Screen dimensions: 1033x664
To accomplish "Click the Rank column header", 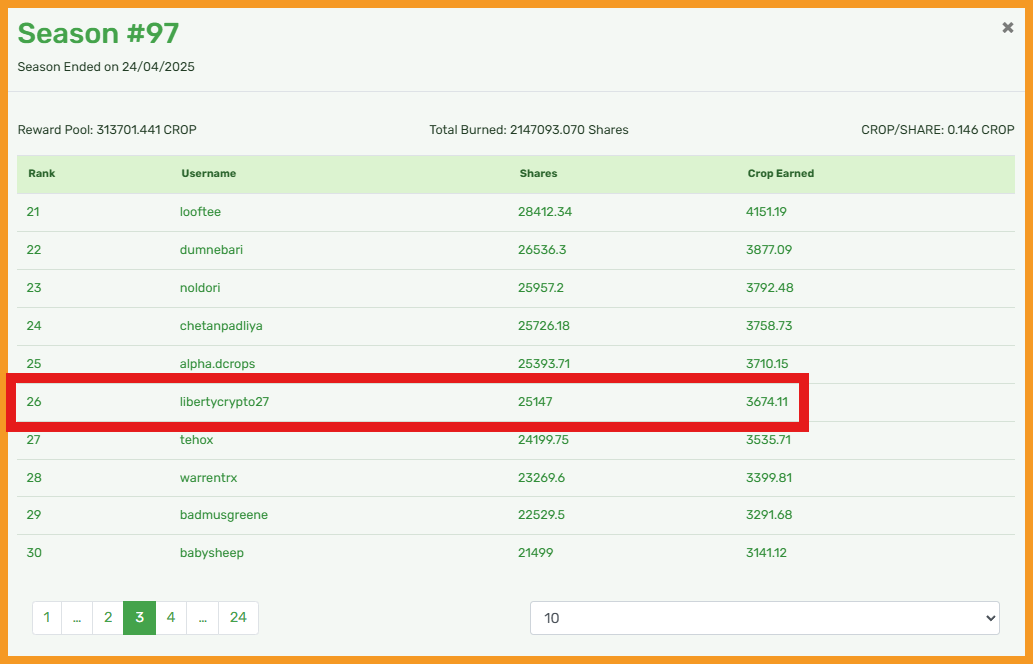I will pos(42,174).
